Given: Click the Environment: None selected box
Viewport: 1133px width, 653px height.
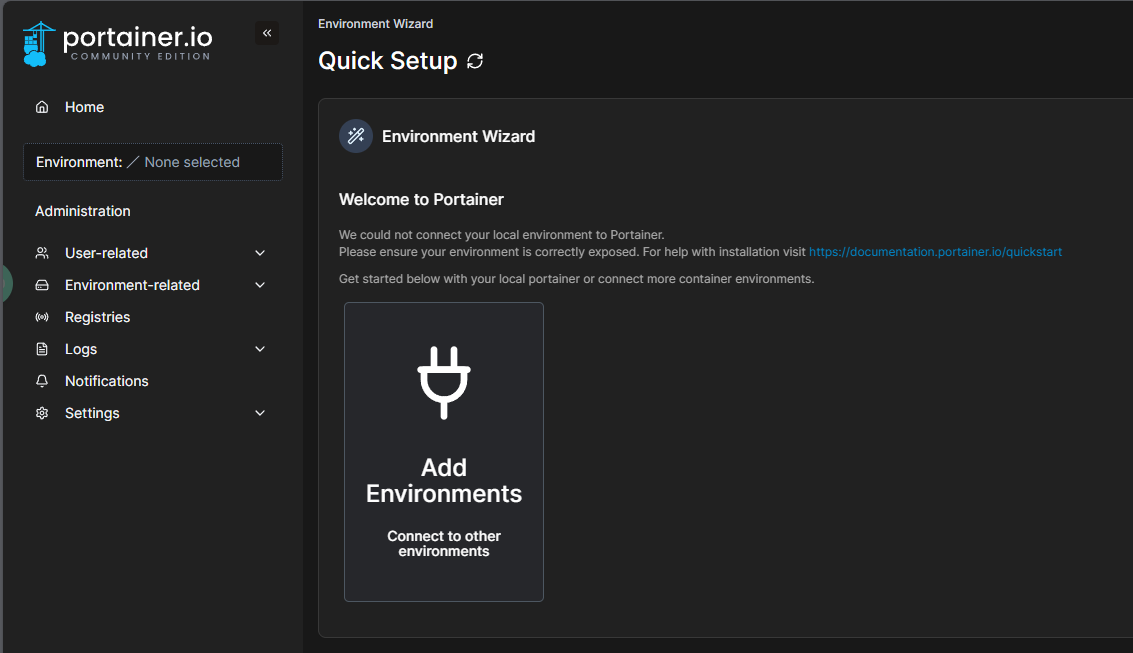Looking at the screenshot, I should pos(152,162).
